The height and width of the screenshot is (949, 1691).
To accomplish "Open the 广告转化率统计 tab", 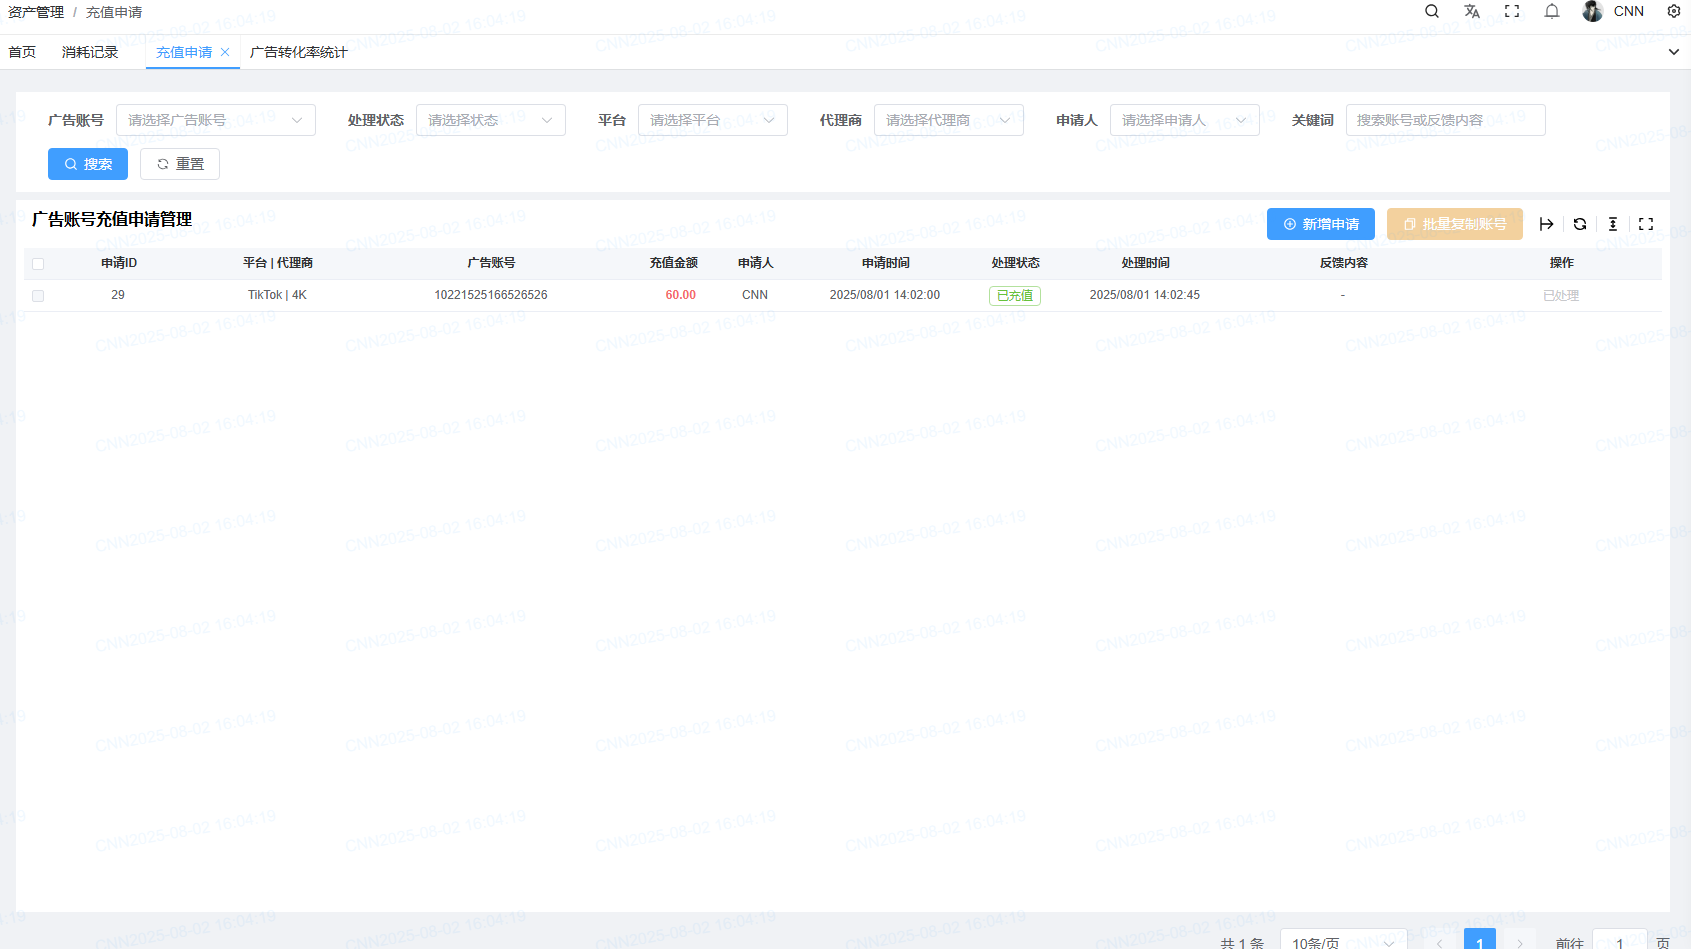I will coord(298,52).
